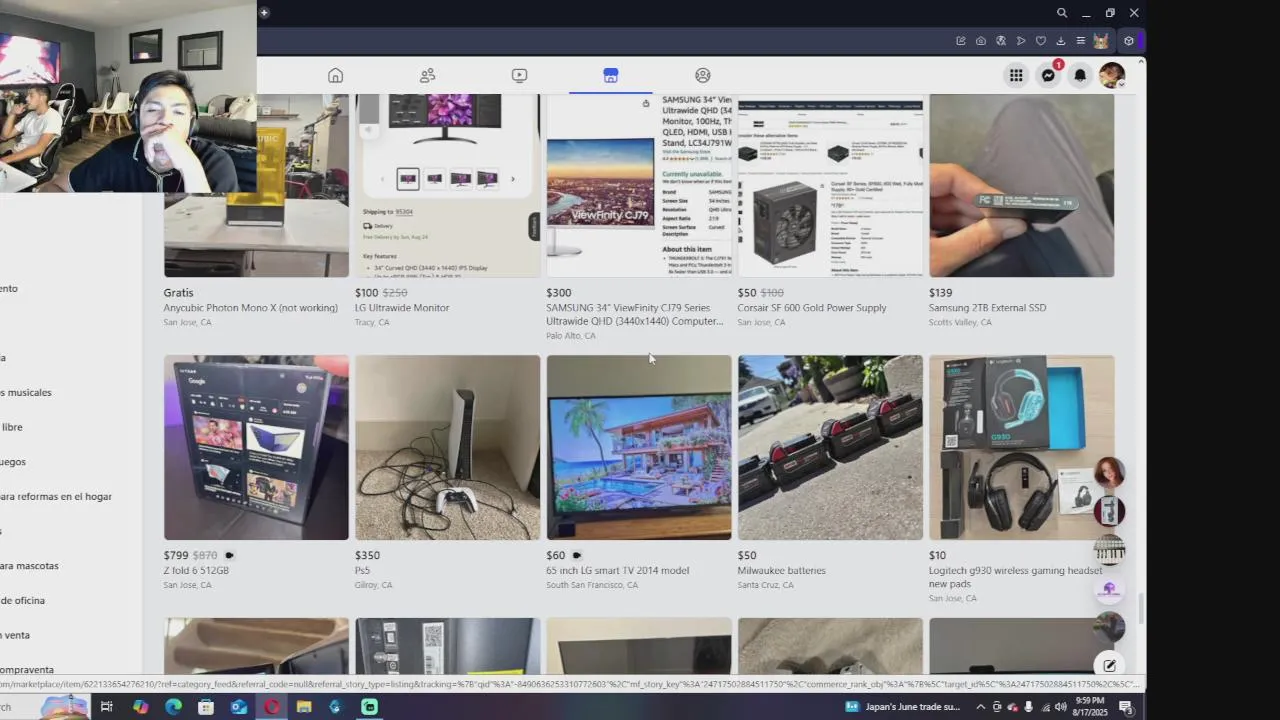
Task: Open browser easy setup sliders icon
Action: coord(1081,41)
